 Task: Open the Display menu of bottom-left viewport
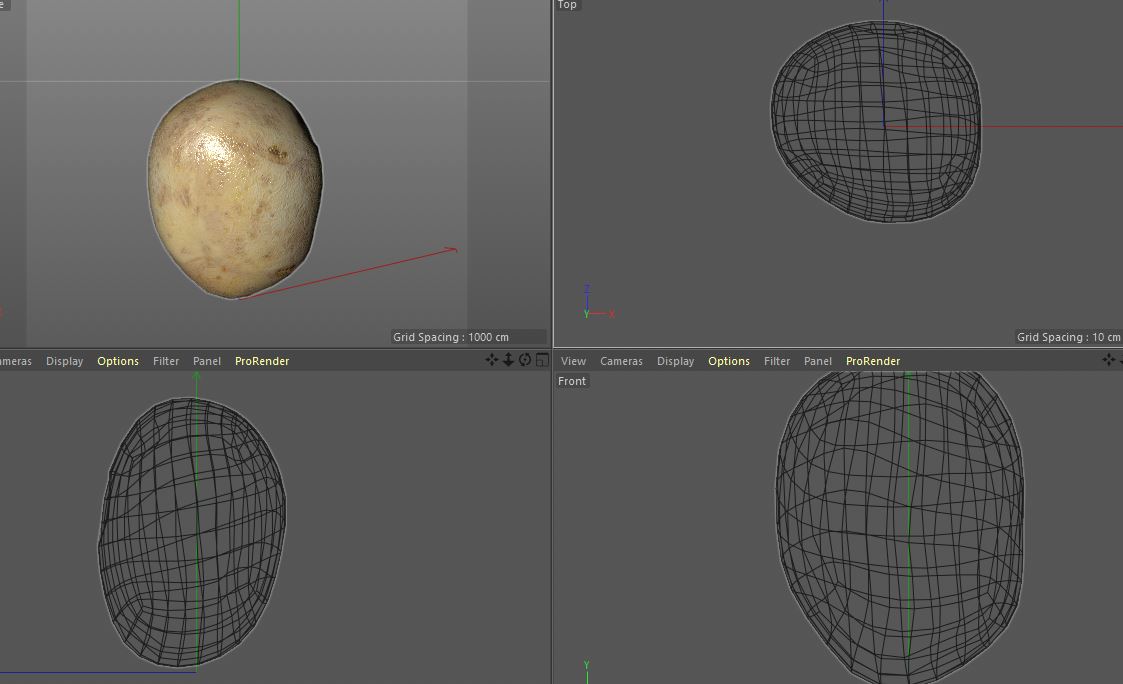(64, 361)
